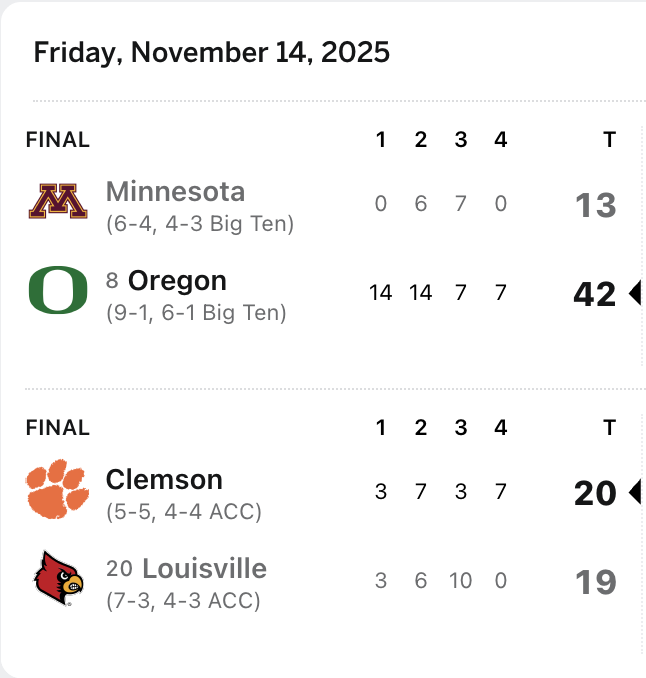This screenshot has width=646, height=678.
Task: Click Oregon's record (9-1, 6-1 Big Ten)
Action: (x=196, y=313)
